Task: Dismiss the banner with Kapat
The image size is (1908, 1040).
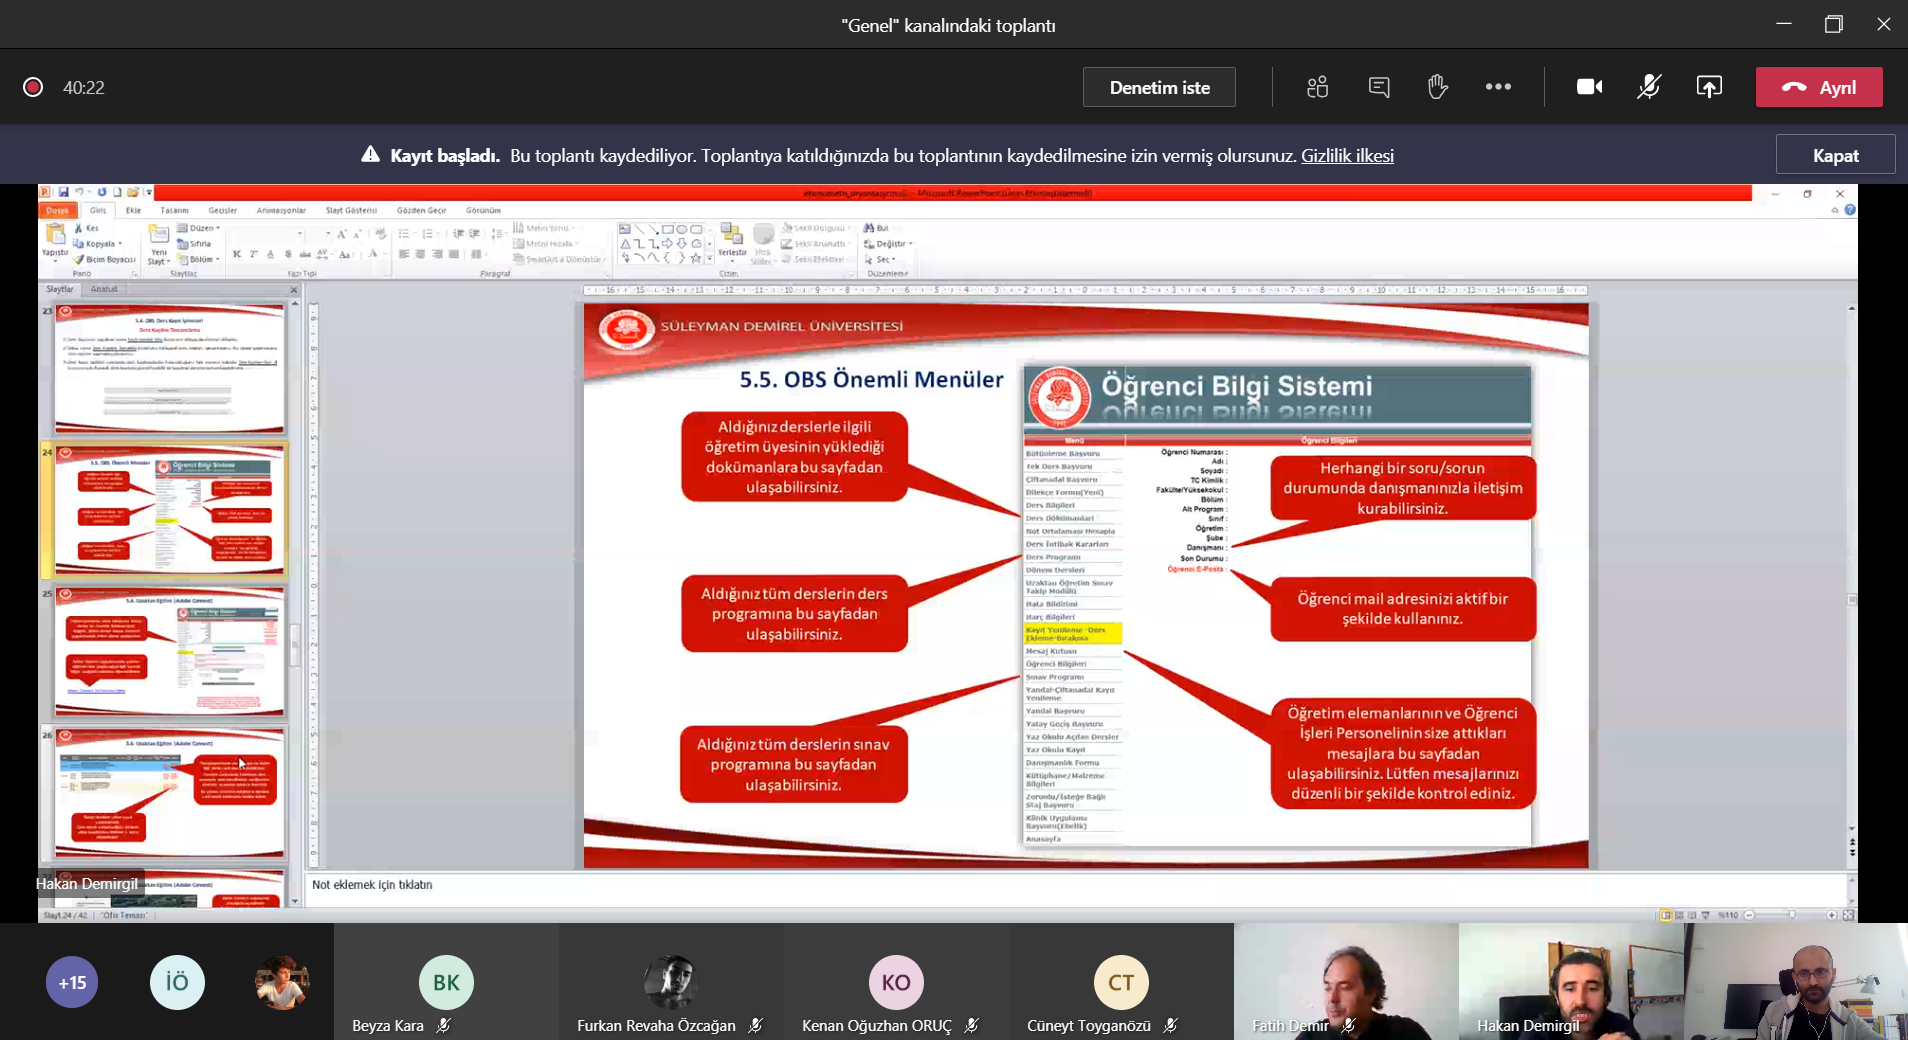Action: click(x=1835, y=155)
